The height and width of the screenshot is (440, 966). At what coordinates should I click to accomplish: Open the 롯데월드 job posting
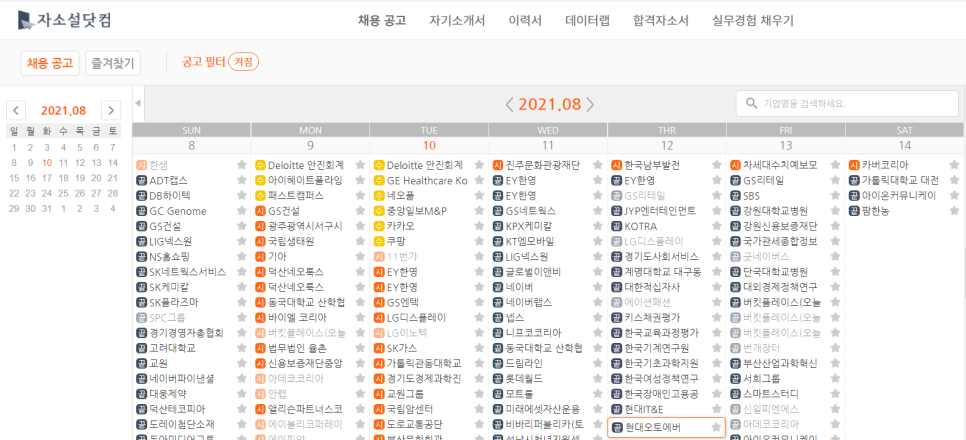tap(524, 378)
